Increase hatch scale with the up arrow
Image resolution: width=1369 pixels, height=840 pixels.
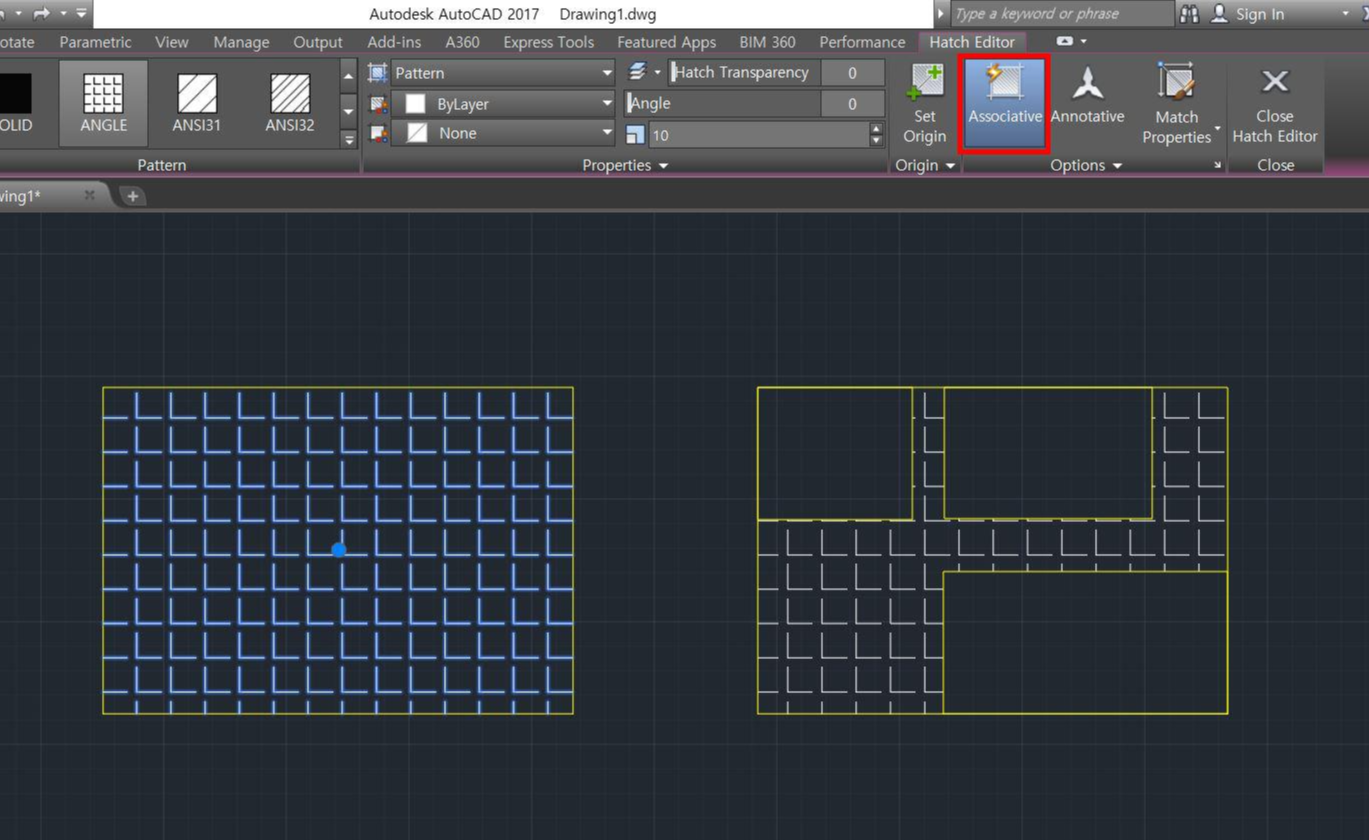(x=877, y=128)
